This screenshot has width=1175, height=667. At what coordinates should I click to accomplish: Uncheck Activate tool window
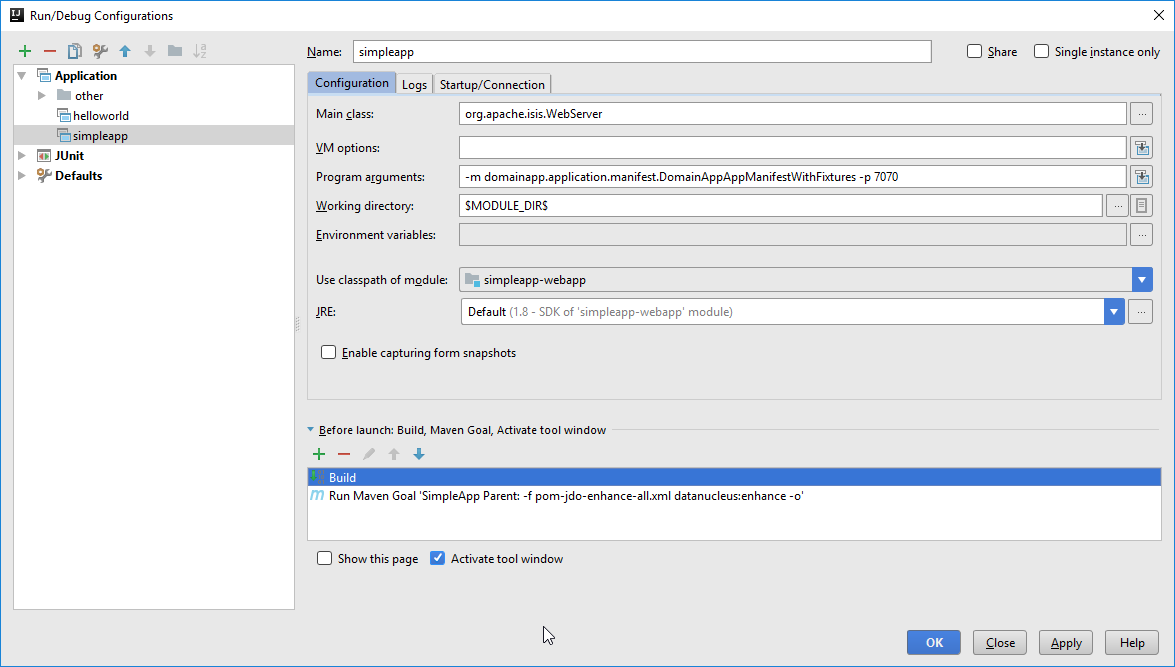437,559
